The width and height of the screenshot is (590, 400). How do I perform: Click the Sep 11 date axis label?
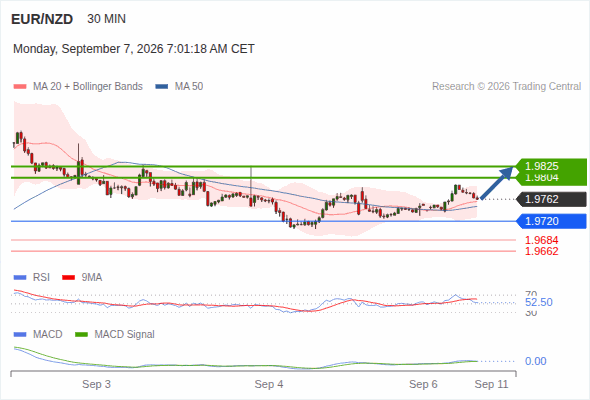tap(491, 384)
